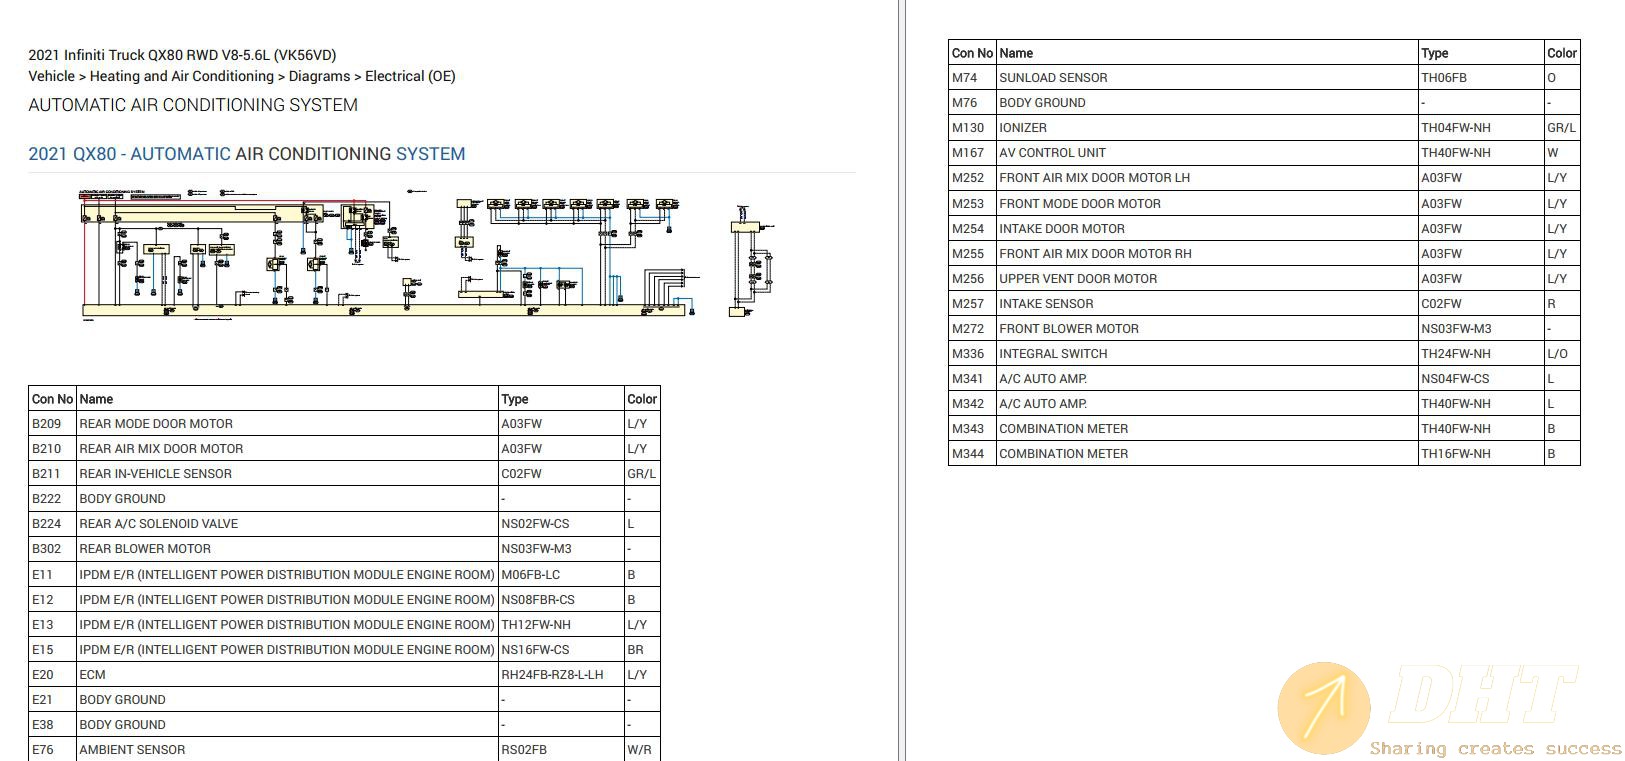Click the 'AV CONTROL UNIT' cell
The width and height of the screenshot is (1625, 761).
(x=1207, y=152)
